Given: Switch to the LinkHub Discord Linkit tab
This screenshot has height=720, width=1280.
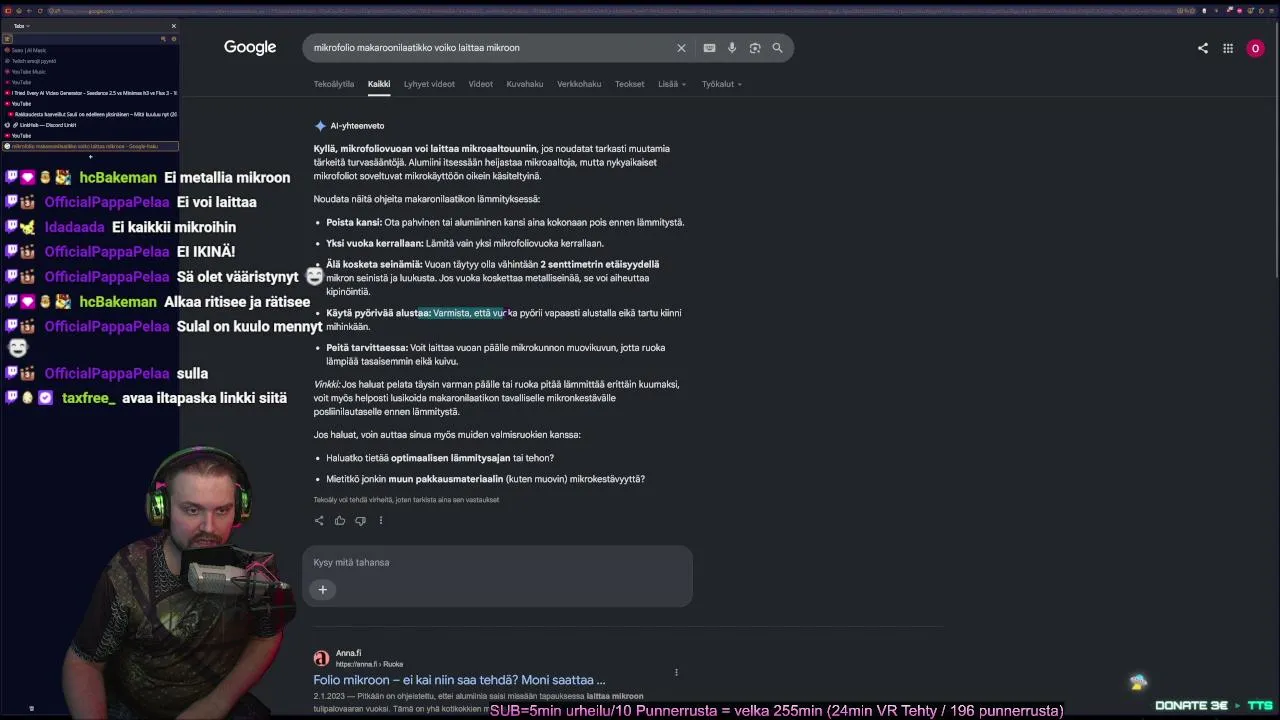Looking at the screenshot, I should click(x=90, y=125).
